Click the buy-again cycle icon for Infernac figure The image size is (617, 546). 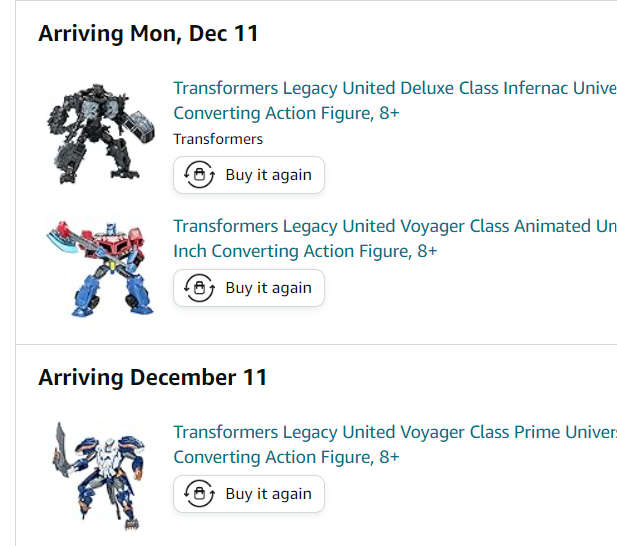(200, 175)
